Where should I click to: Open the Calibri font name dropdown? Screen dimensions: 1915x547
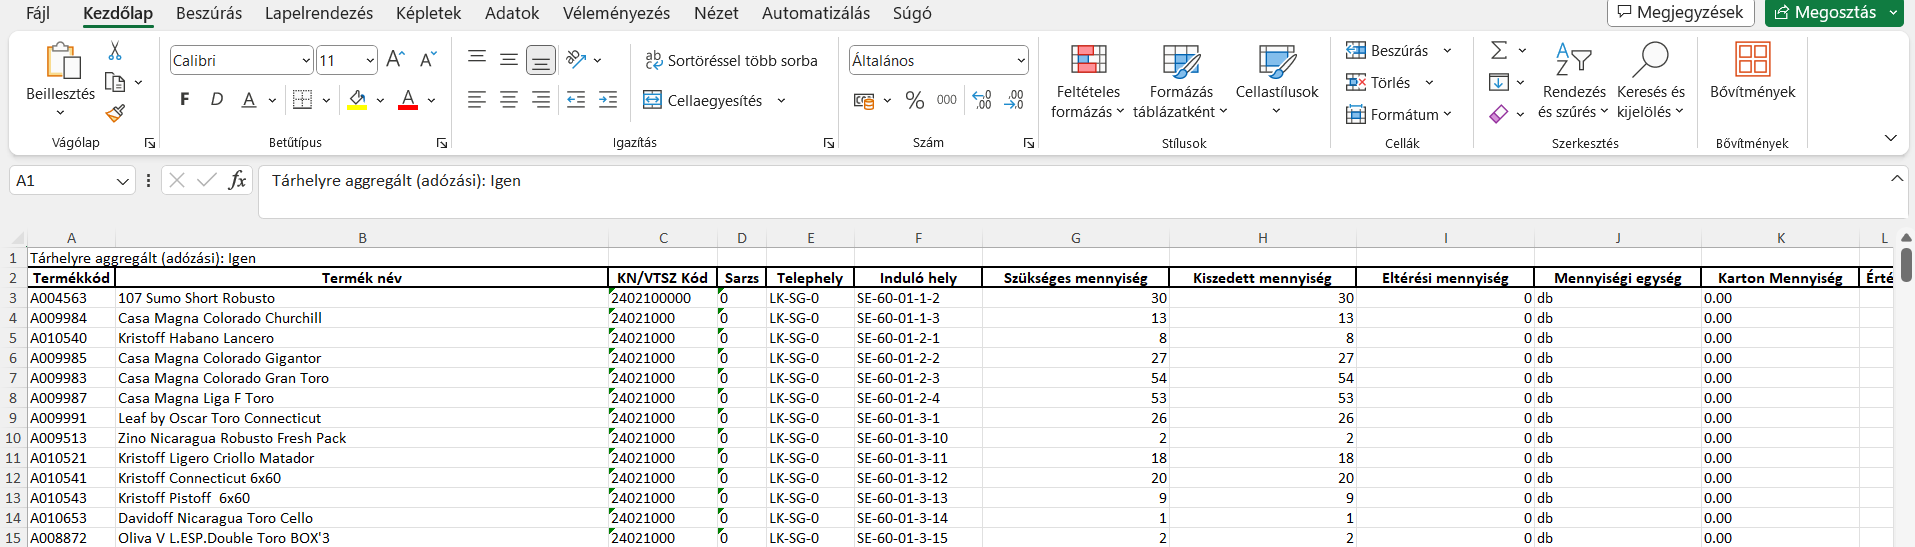coord(306,61)
